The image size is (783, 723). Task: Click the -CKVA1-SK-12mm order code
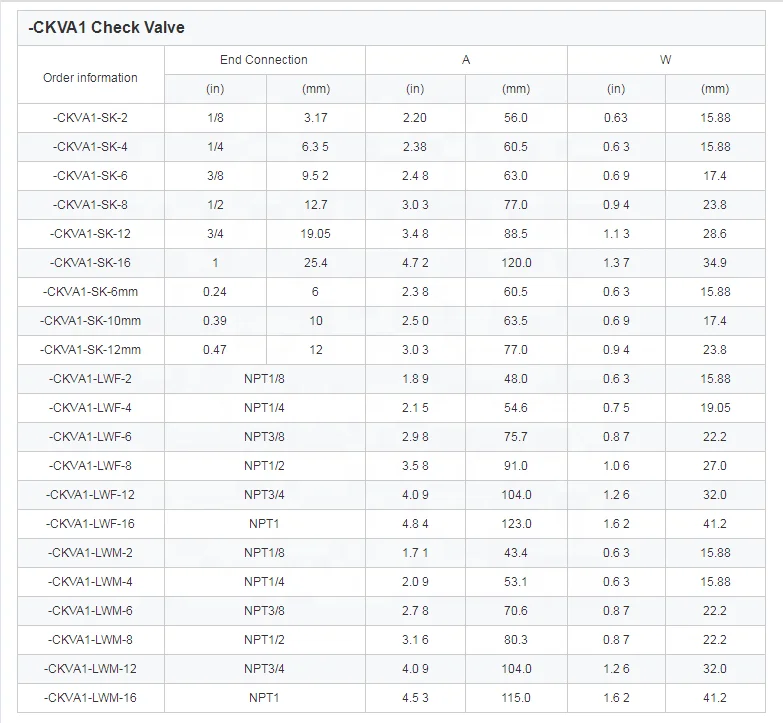90,350
